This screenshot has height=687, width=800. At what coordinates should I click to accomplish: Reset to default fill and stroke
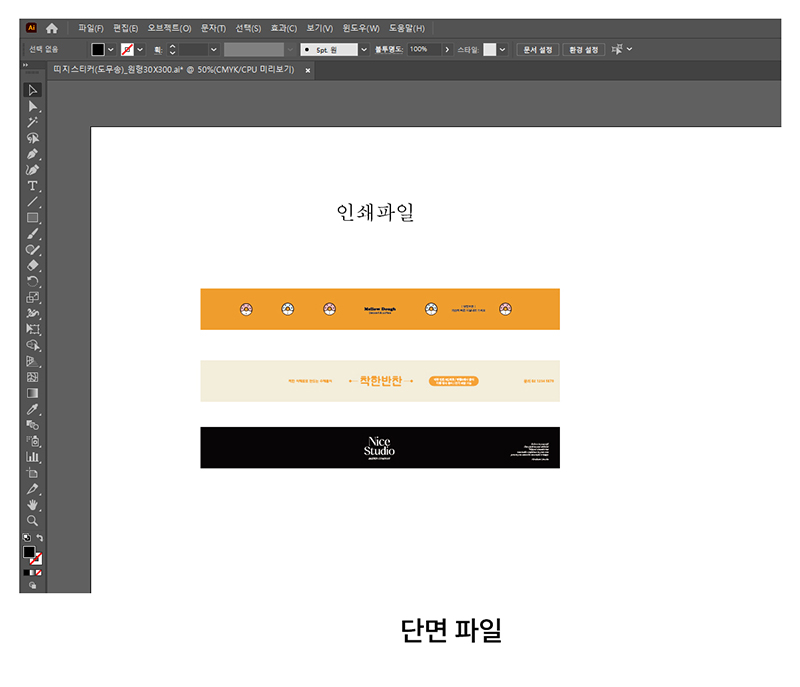click(26, 538)
